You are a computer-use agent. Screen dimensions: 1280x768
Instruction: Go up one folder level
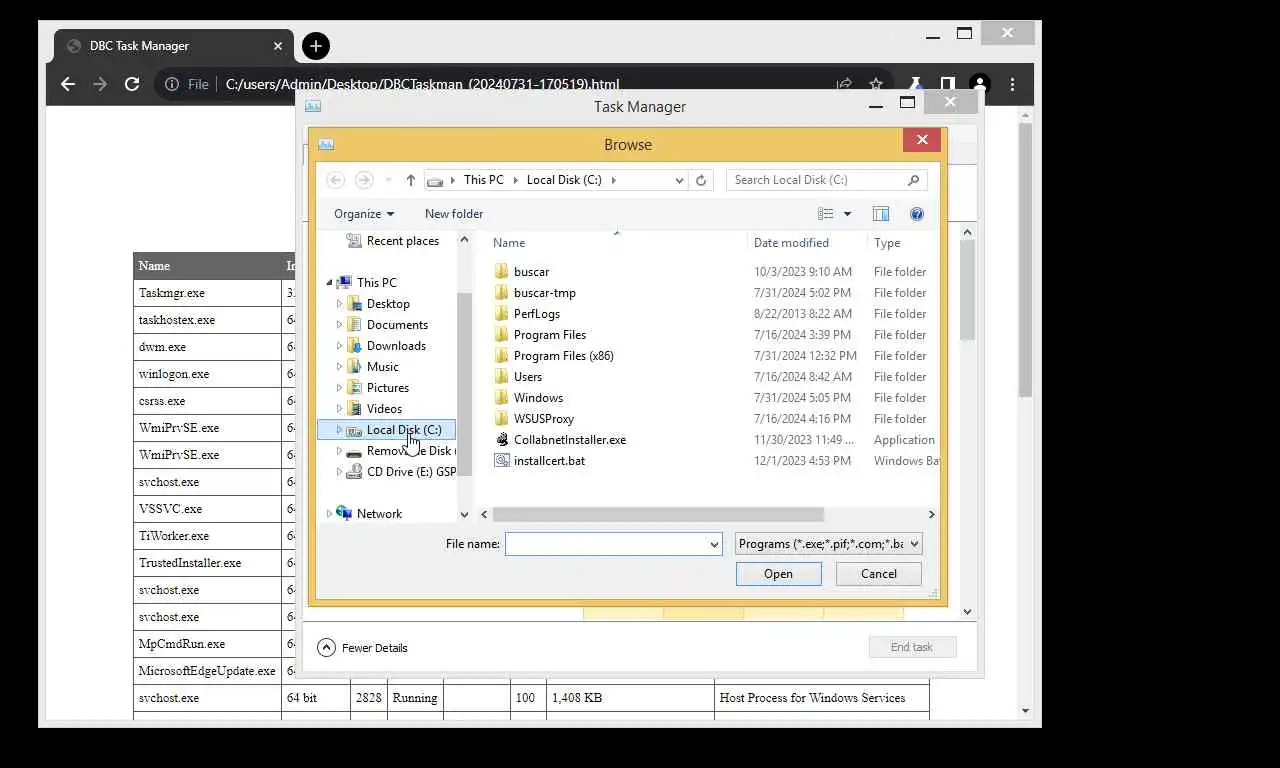coord(410,180)
